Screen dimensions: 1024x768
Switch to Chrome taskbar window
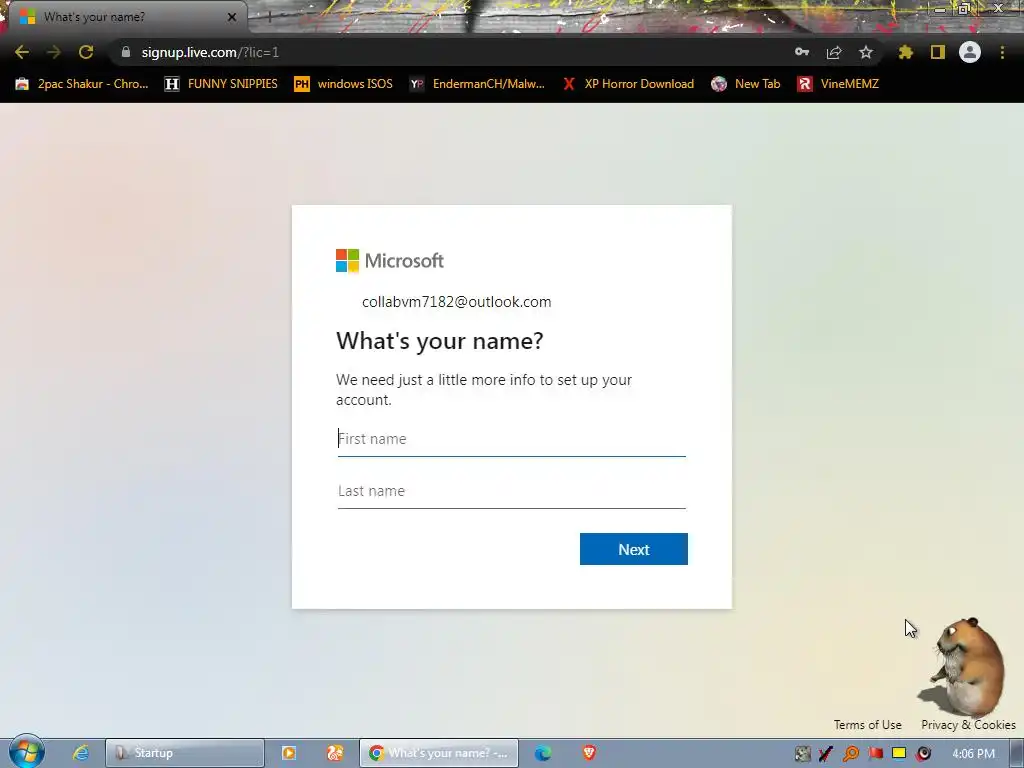(x=439, y=753)
